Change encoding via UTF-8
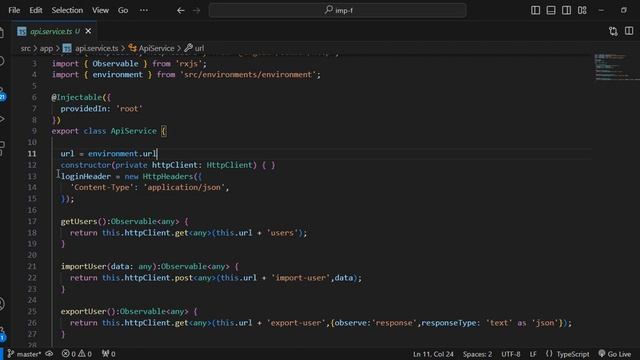The height and width of the screenshot is (360, 640). [x=511, y=354]
